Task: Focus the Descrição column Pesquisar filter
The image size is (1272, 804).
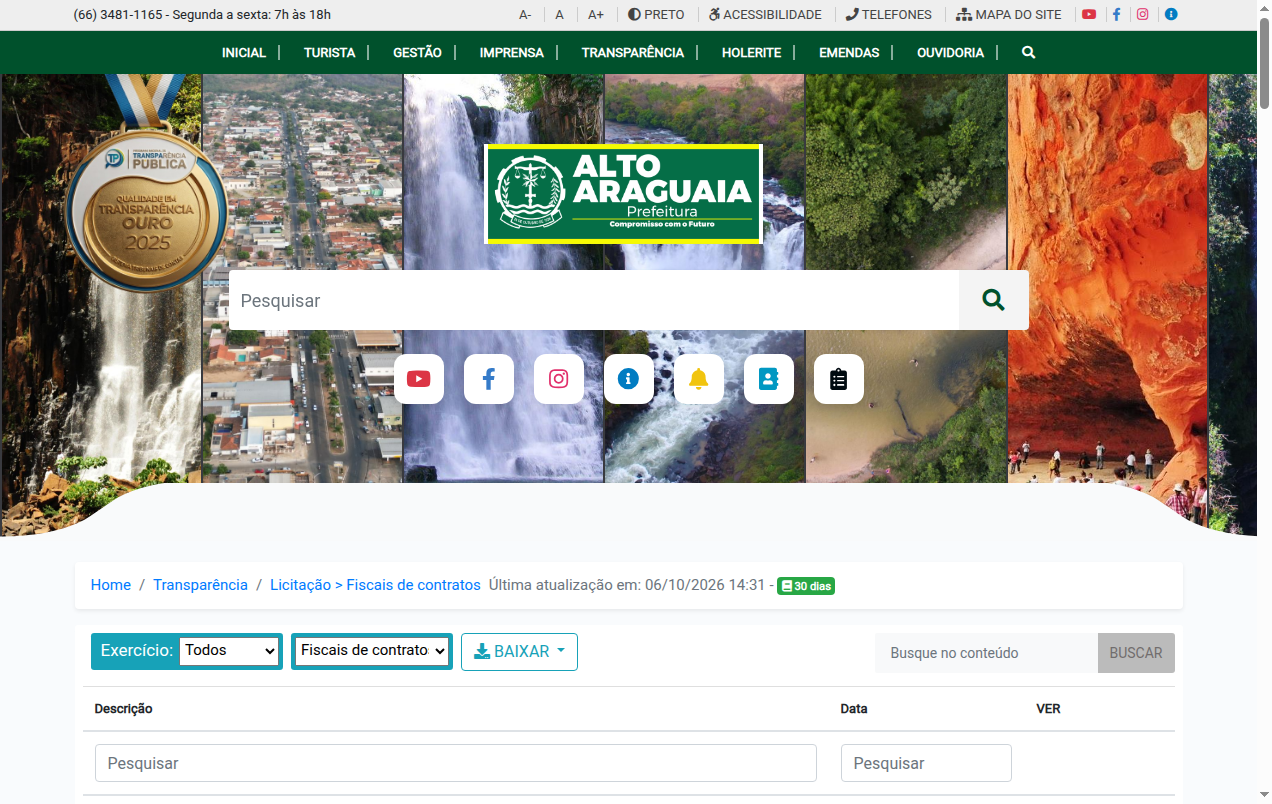Action: tap(456, 763)
